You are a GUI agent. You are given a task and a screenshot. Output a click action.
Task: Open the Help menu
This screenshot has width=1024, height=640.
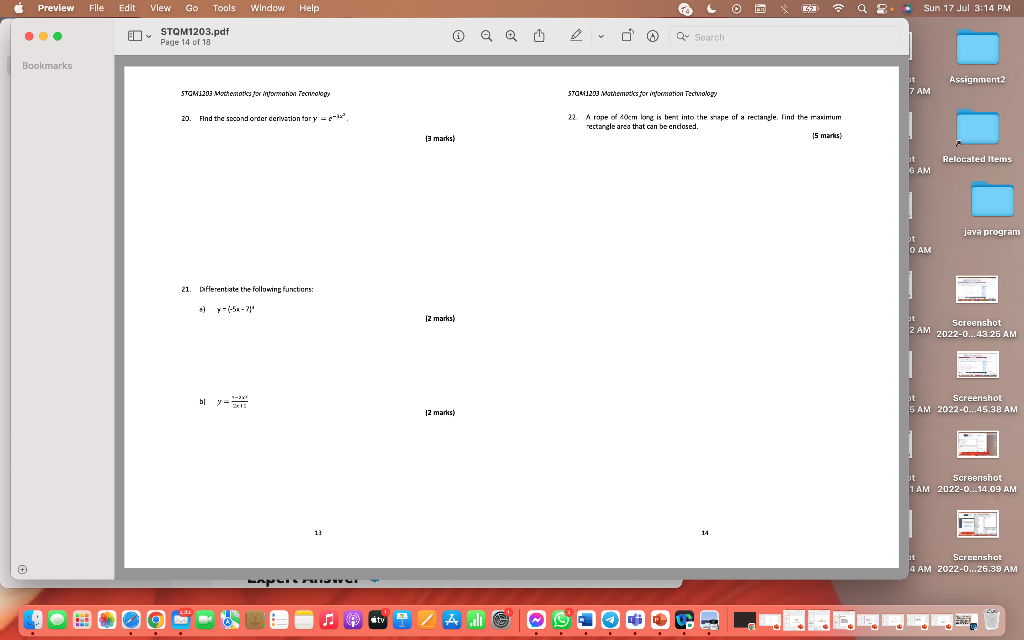pyautogui.click(x=309, y=8)
